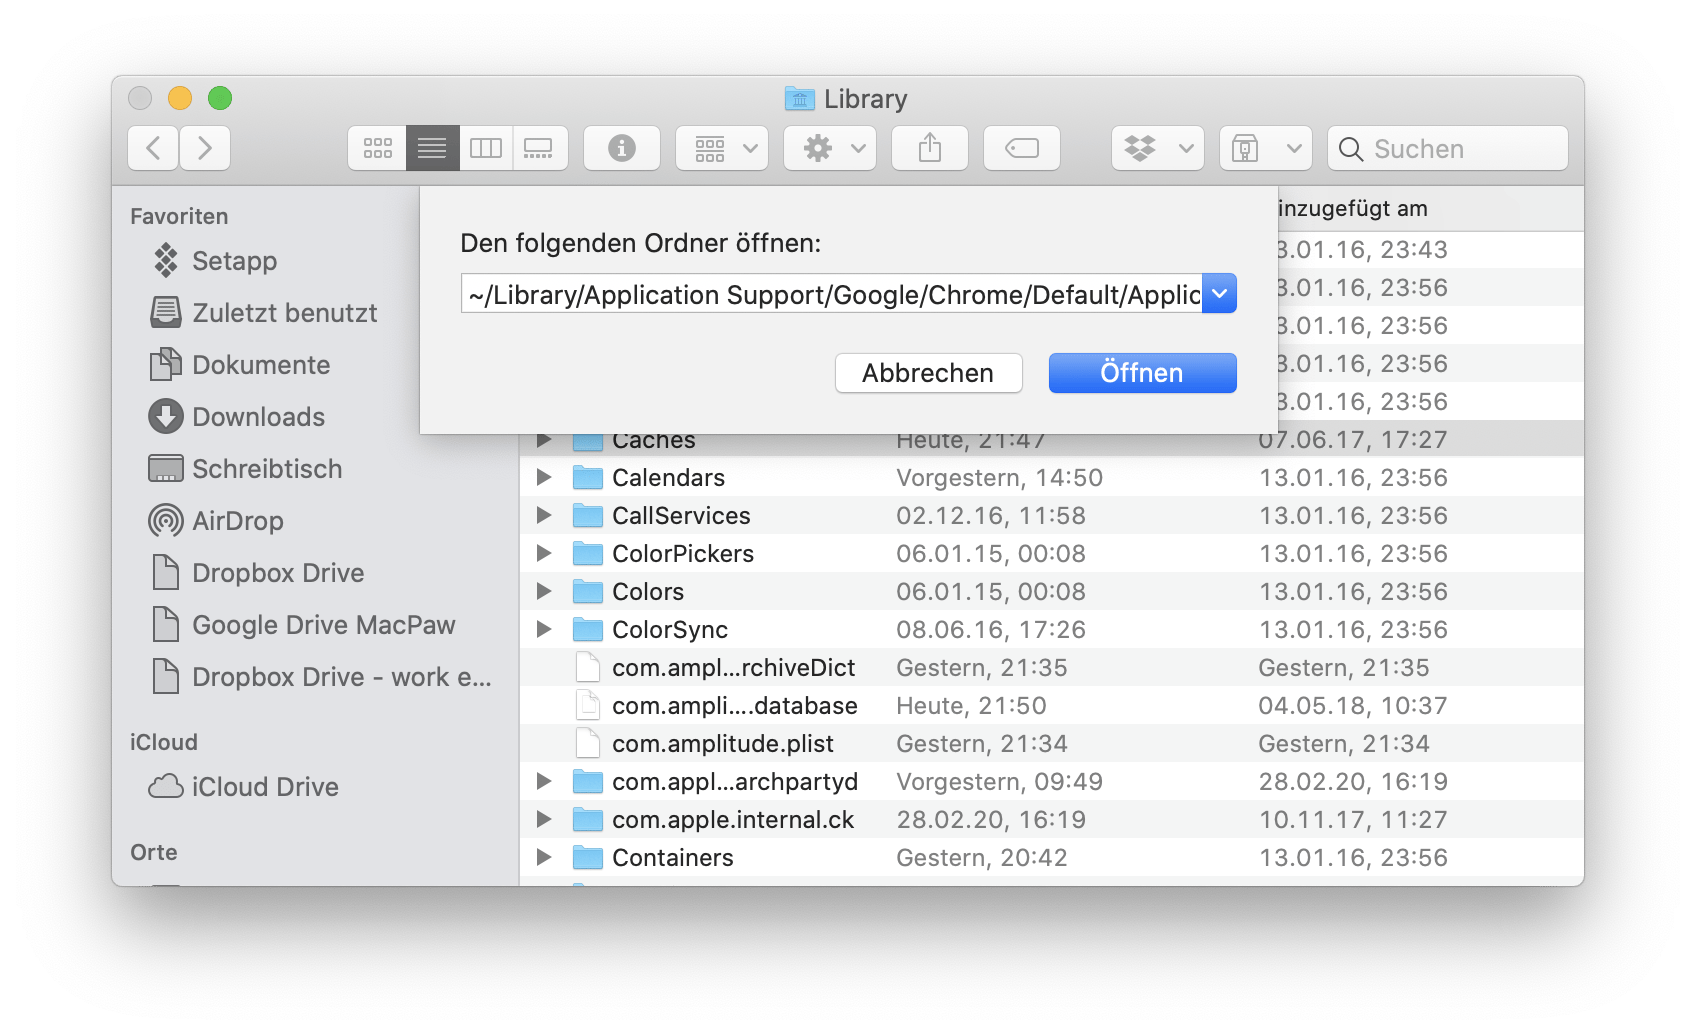Click the 'inzugefügt am' column header
Image resolution: width=1696 pixels, height=1034 pixels.
point(1352,209)
